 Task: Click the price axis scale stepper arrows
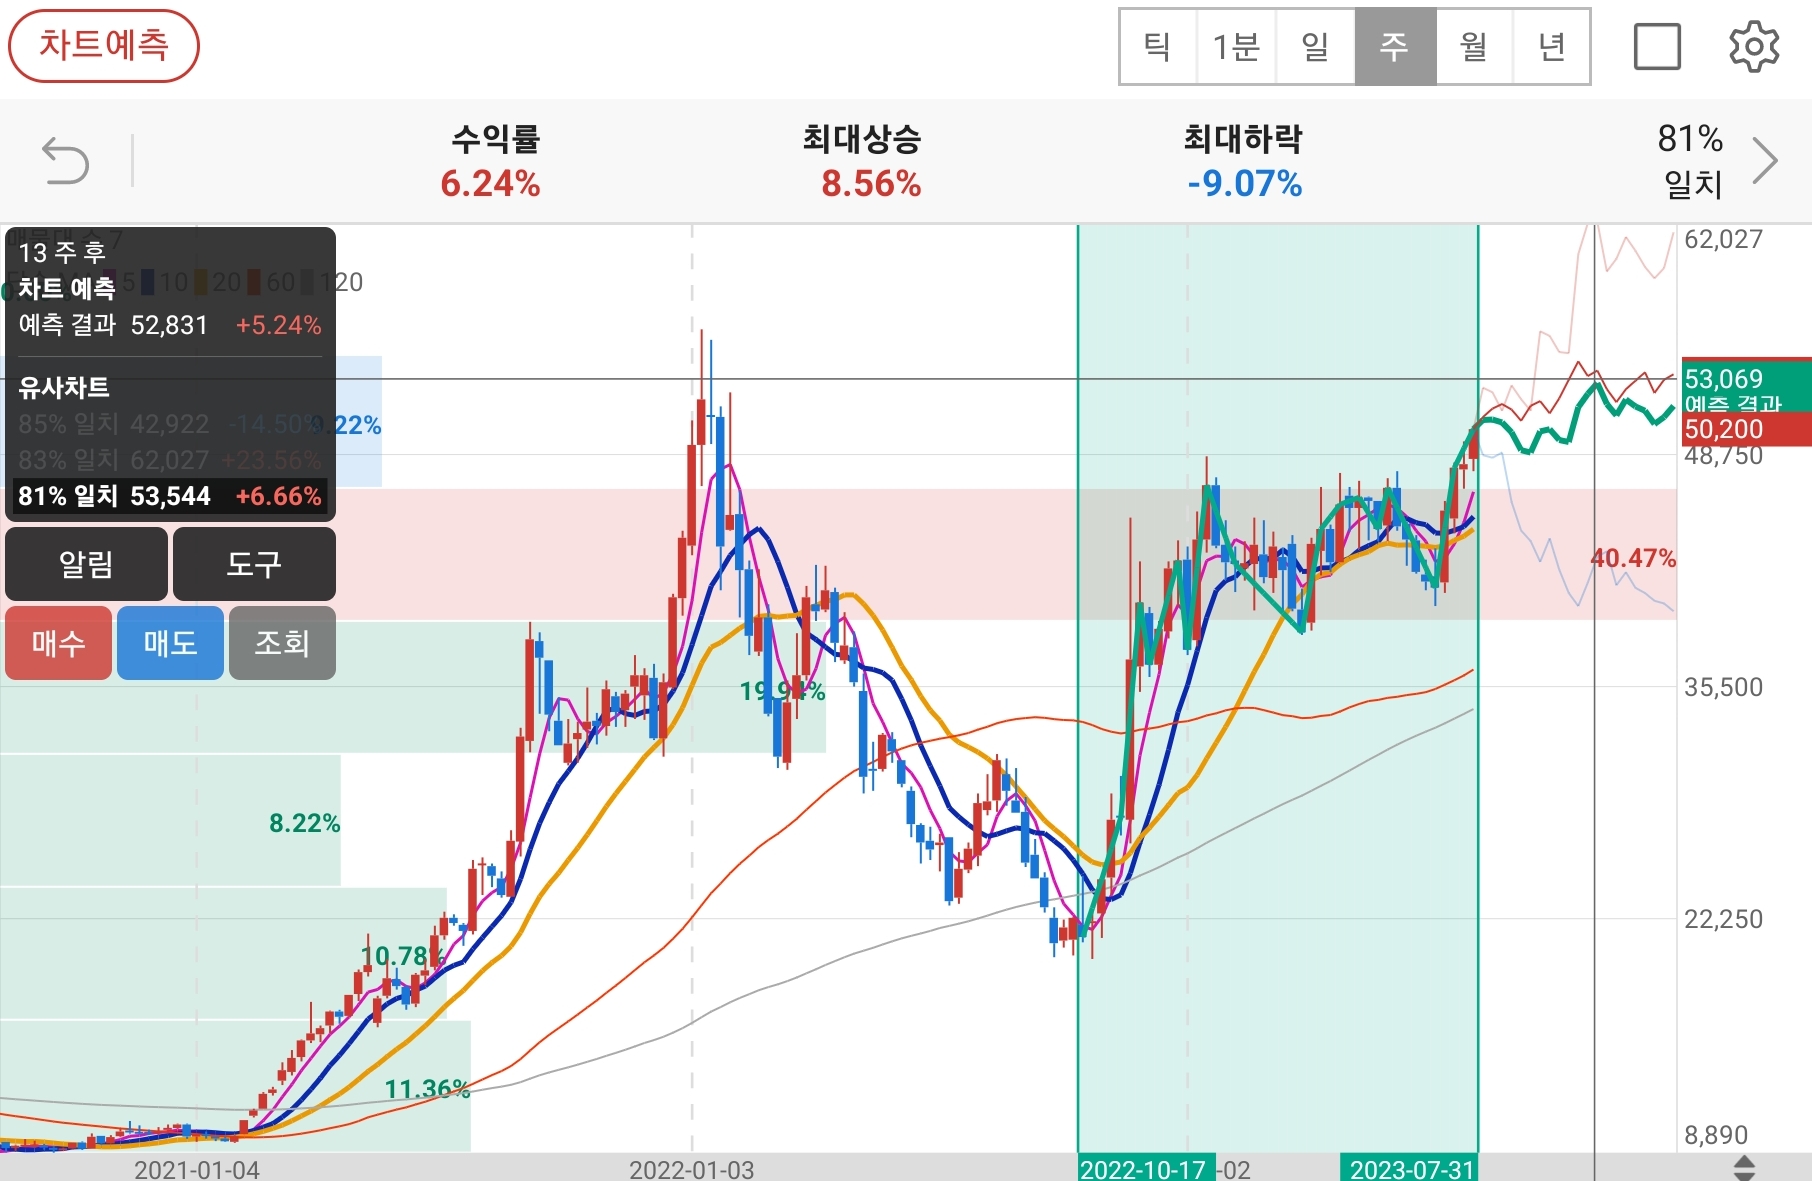point(1744,1167)
